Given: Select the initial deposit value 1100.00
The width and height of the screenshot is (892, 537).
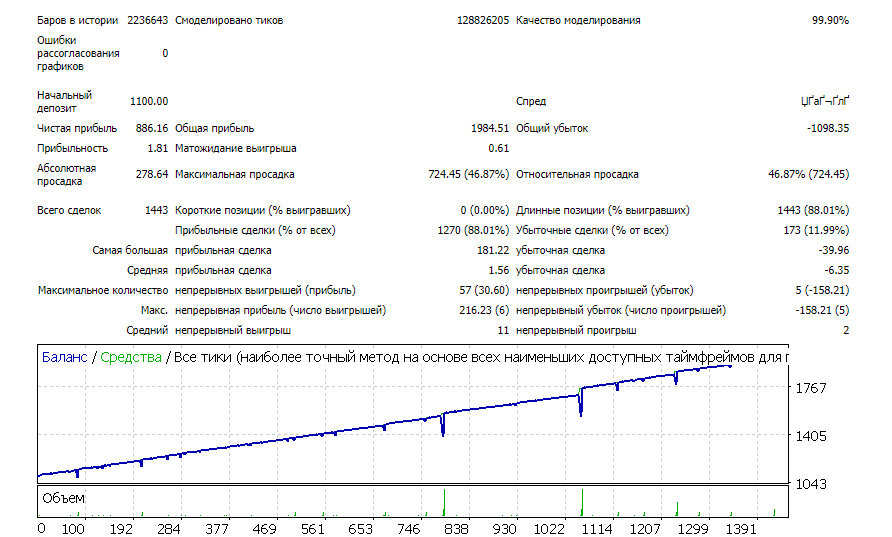Looking at the screenshot, I should pyautogui.click(x=149, y=101).
